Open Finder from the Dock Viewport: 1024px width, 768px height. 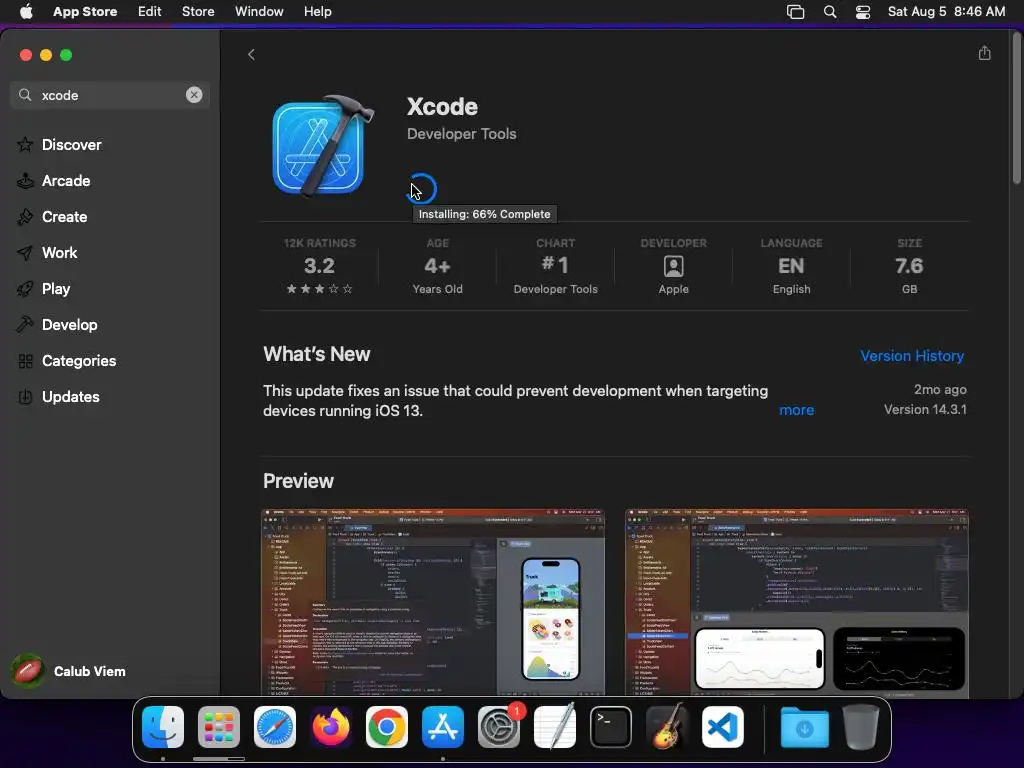pyautogui.click(x=163, y=727)
